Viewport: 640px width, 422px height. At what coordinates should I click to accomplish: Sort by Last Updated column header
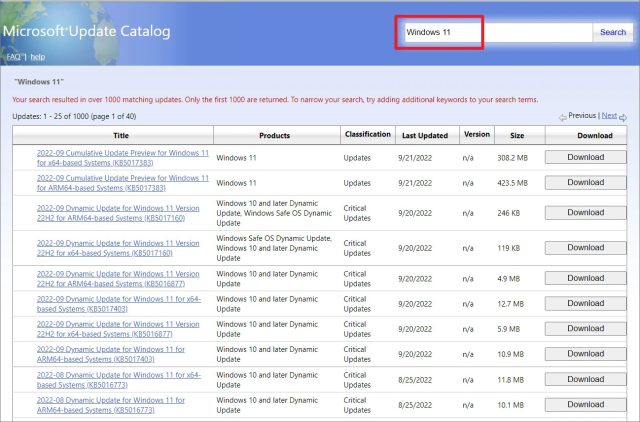(x=425, y=135)
